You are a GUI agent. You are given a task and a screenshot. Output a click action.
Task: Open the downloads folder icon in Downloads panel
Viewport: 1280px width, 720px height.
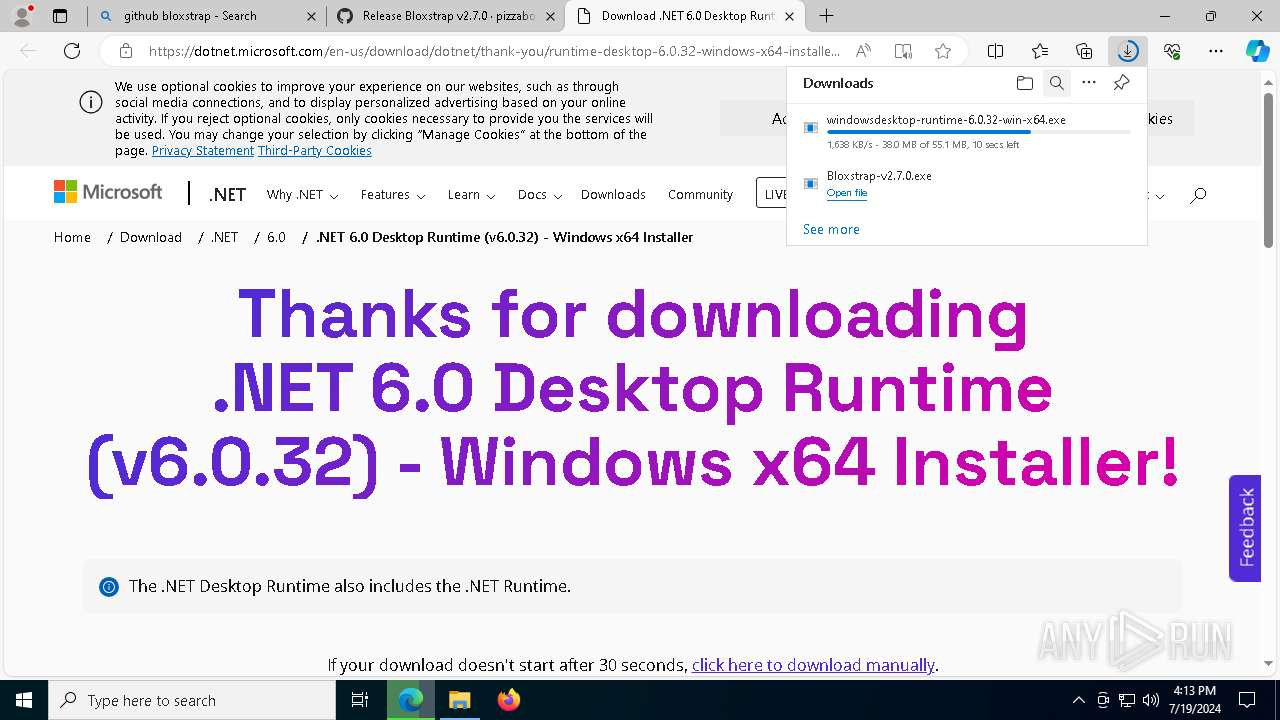(1024, 83)
